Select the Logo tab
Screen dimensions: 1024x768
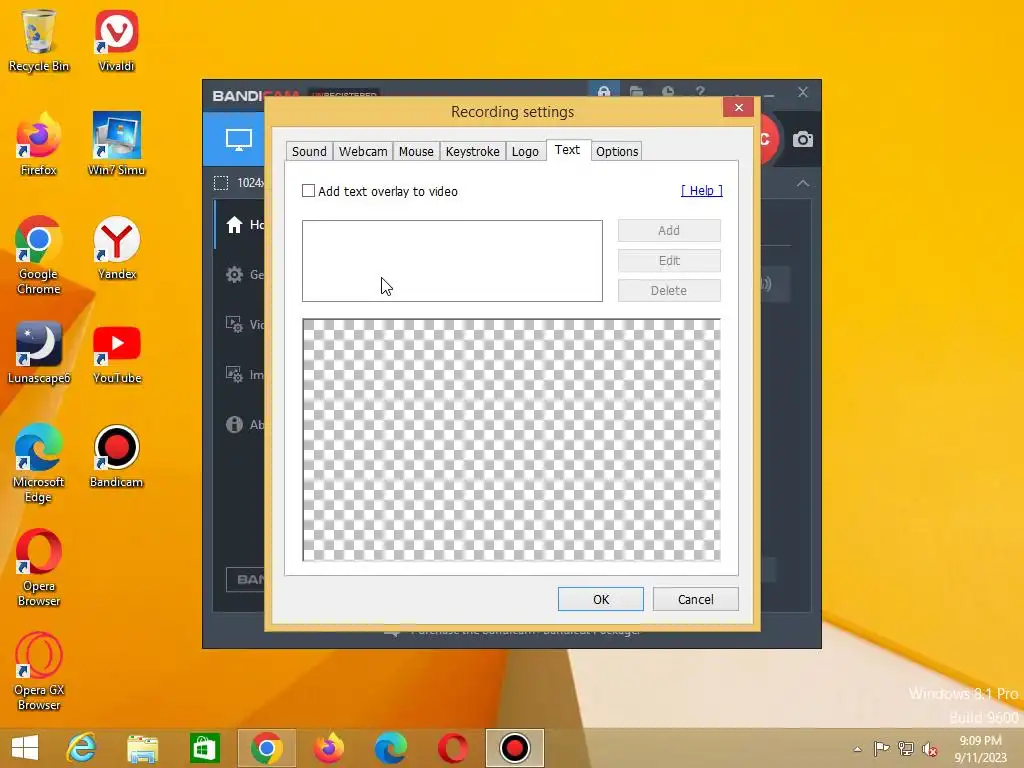(x=525, y=152)
